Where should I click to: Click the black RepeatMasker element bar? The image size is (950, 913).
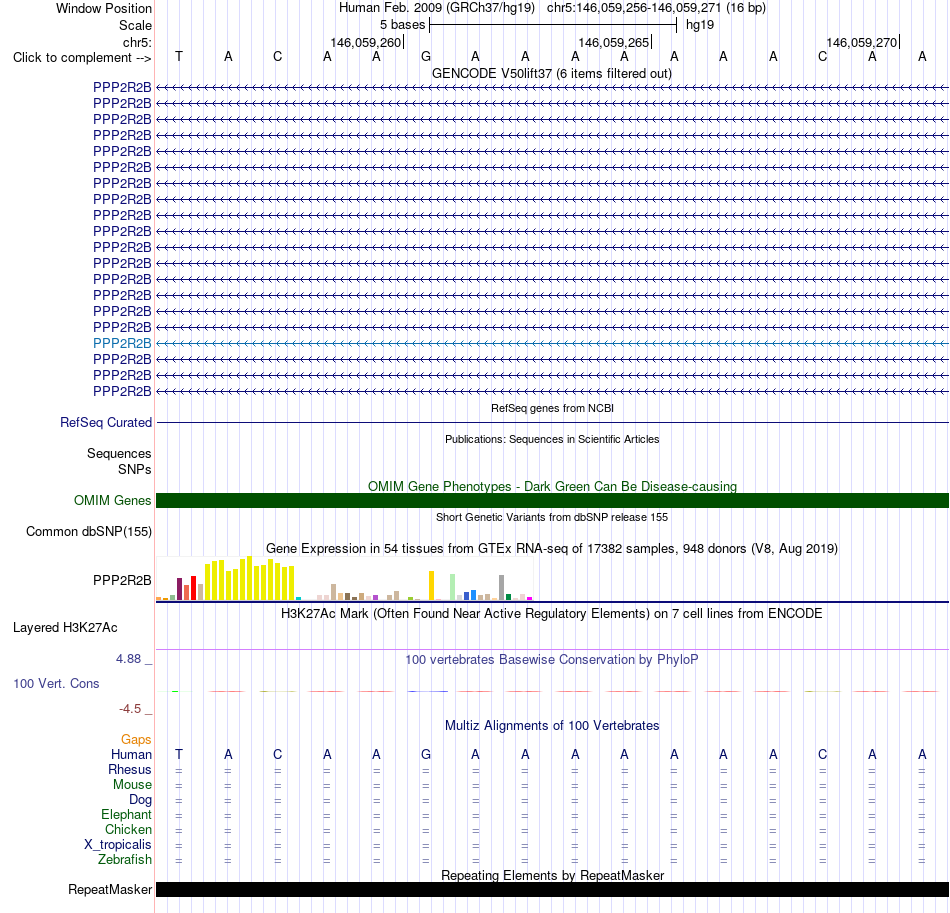coord(553,889)
